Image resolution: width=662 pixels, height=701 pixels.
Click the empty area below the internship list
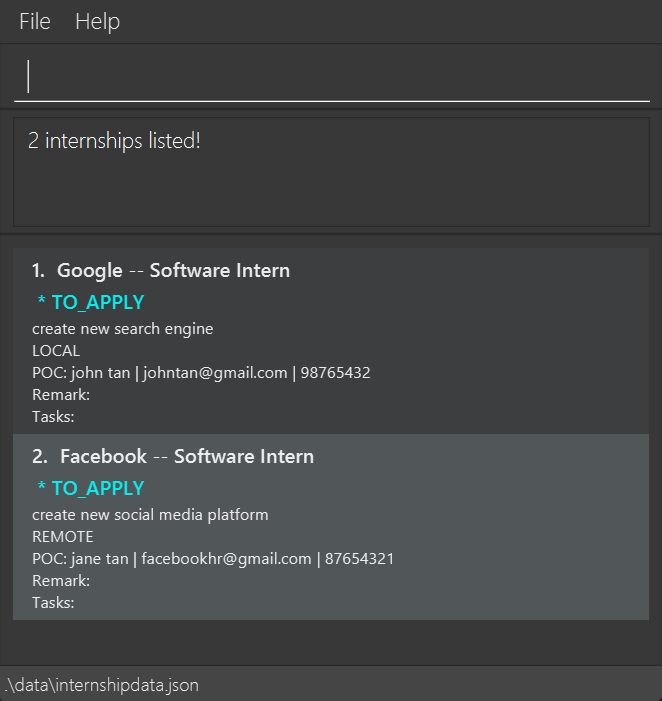pyautogui.click(x=331, y=641)
